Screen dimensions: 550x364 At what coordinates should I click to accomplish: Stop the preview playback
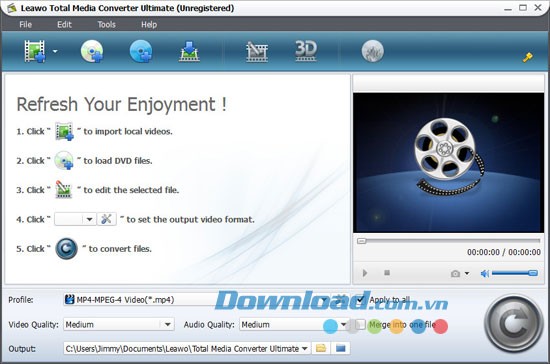click(x=387, y=272)
